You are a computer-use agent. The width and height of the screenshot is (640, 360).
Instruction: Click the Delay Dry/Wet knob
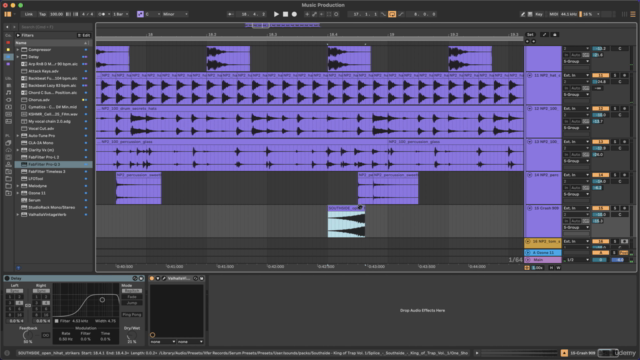click(x=131, y=336)
